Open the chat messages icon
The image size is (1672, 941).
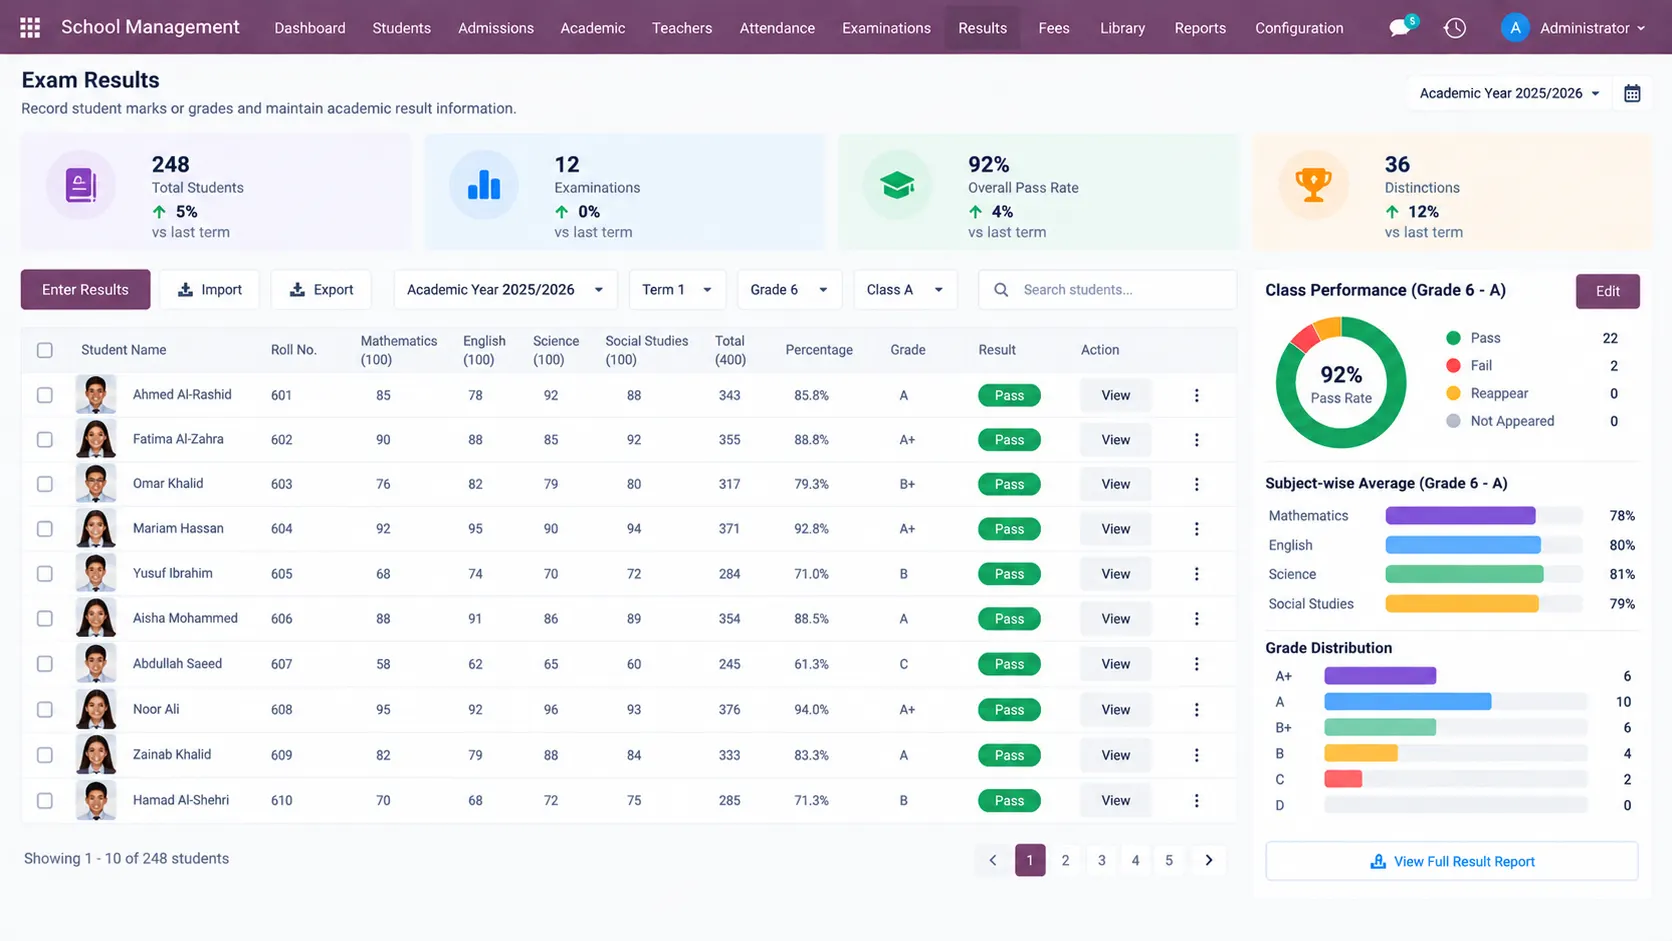click(1400, 28)
